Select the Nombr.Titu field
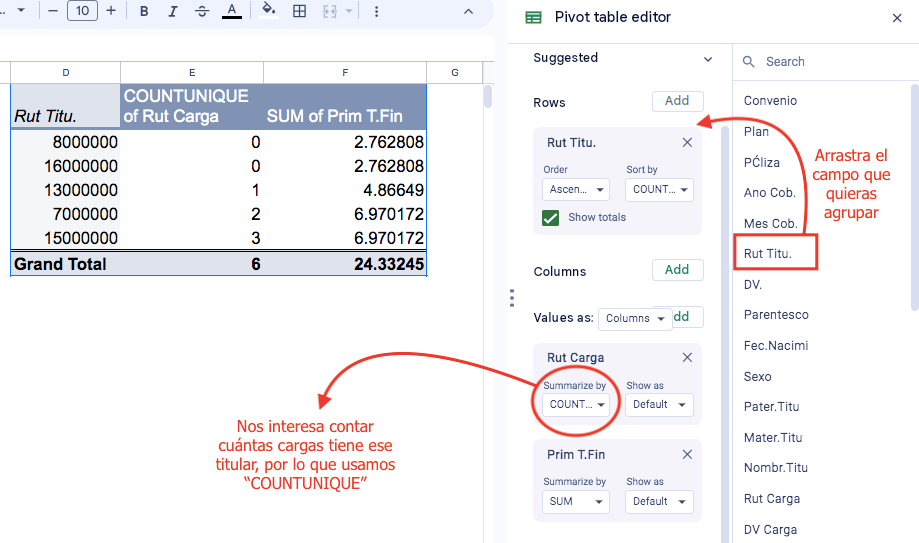Viewport: 919px width, 543px height. point(775,468)
